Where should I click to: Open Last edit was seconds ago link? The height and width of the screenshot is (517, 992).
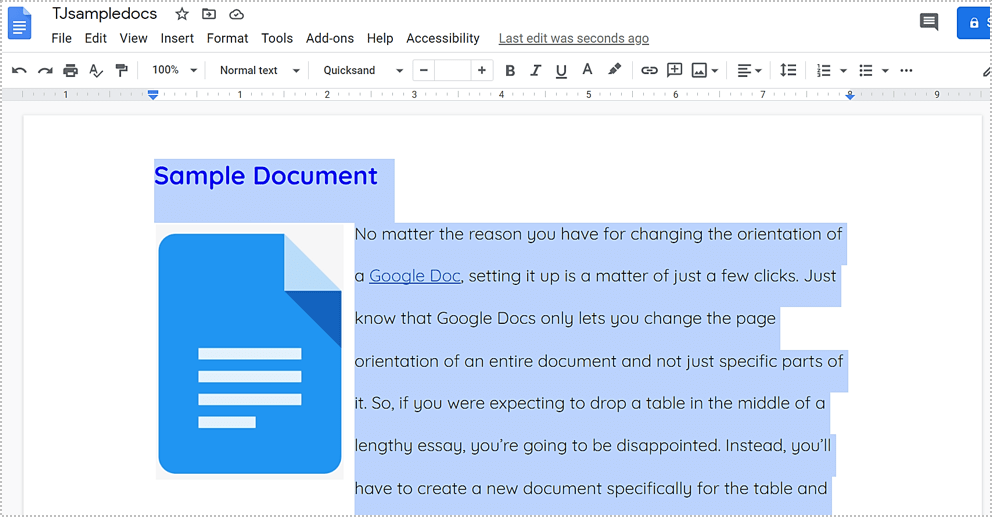click(x=573, y=38)
